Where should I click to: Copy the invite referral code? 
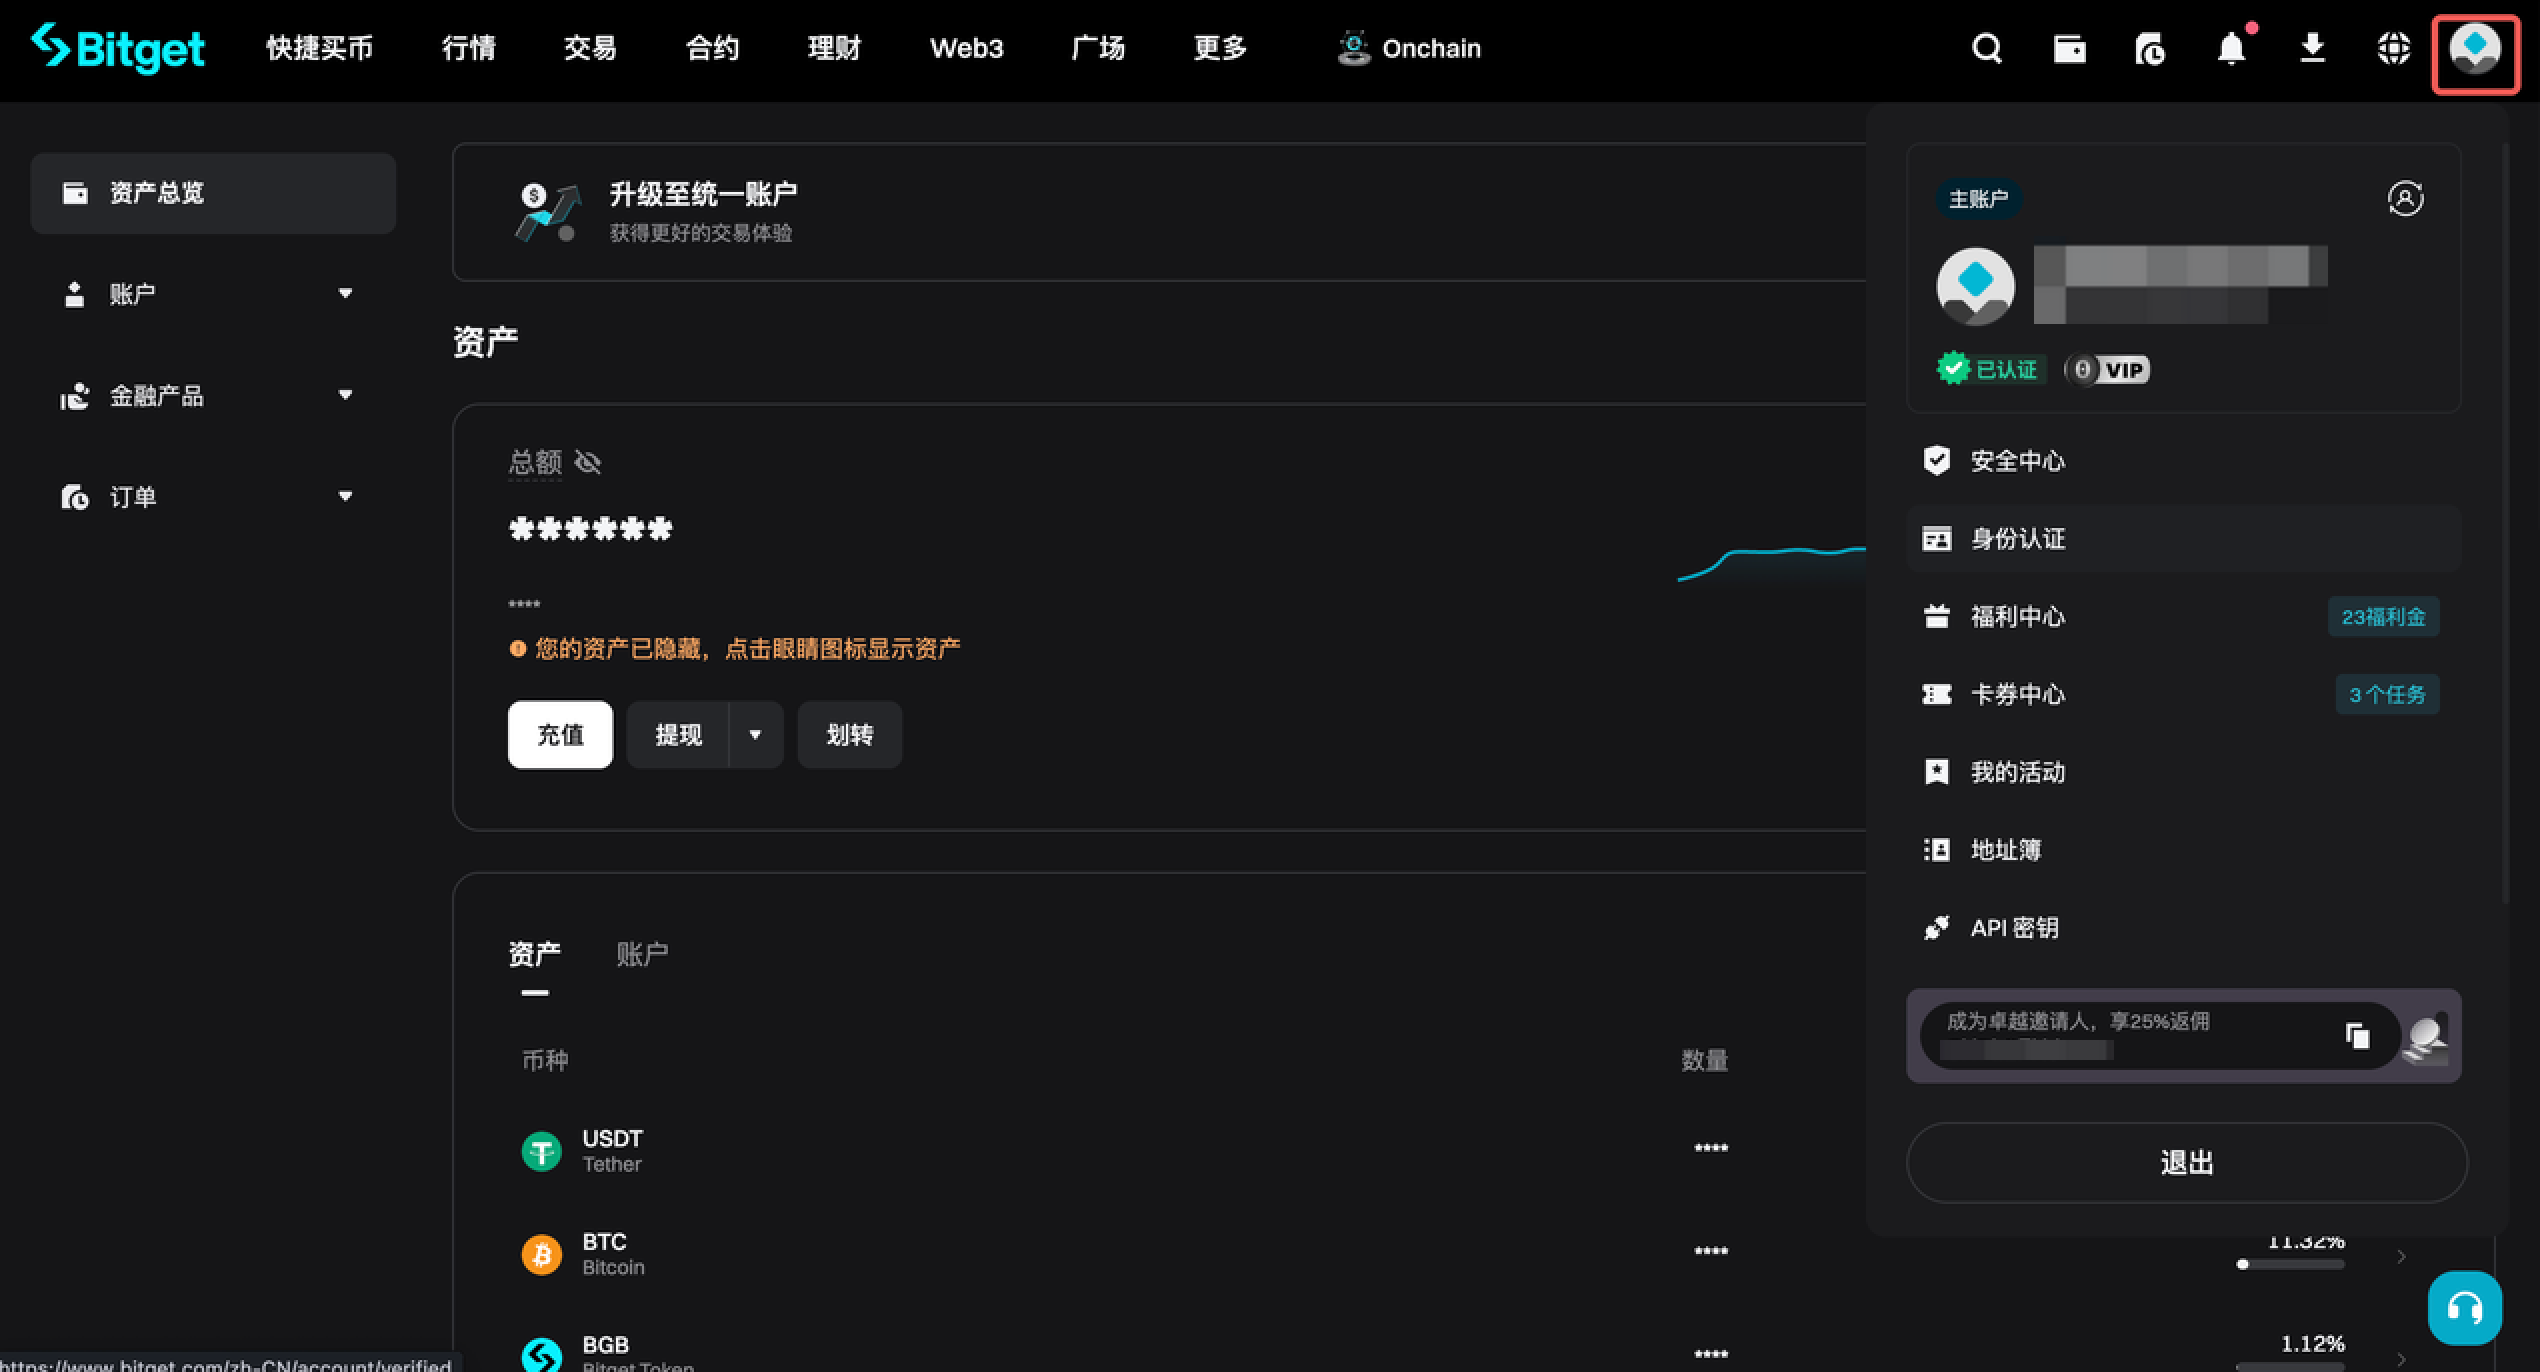(x=2357, y=1036)
